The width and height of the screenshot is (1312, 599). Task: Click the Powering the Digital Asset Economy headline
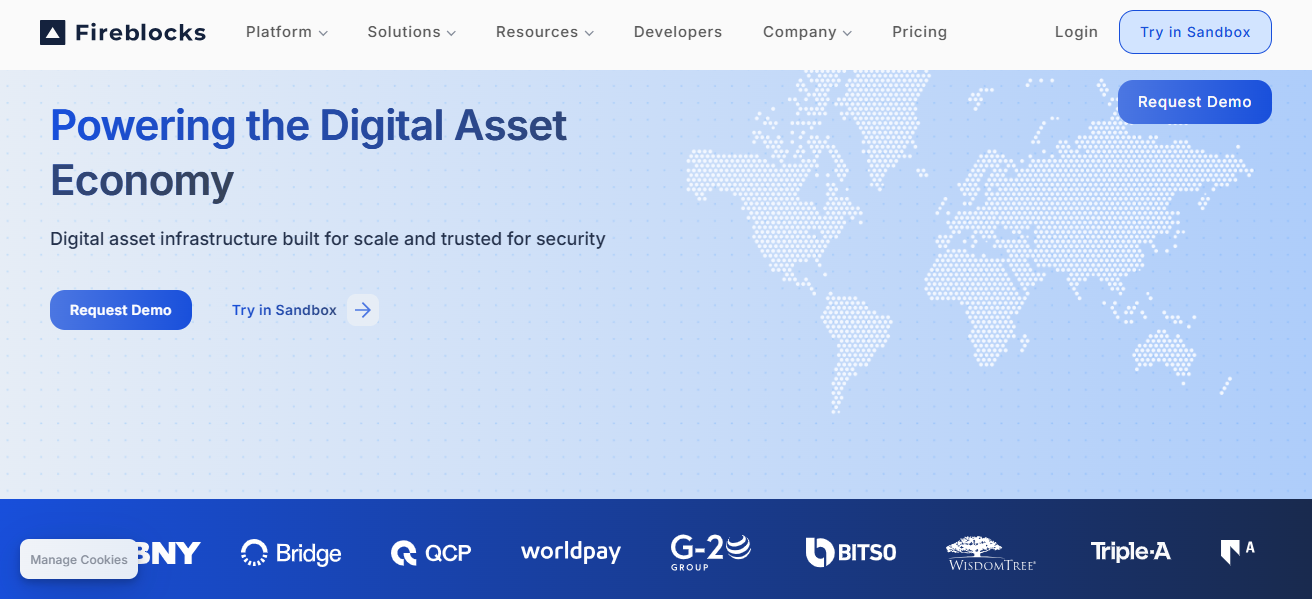(x=309, y=153)
